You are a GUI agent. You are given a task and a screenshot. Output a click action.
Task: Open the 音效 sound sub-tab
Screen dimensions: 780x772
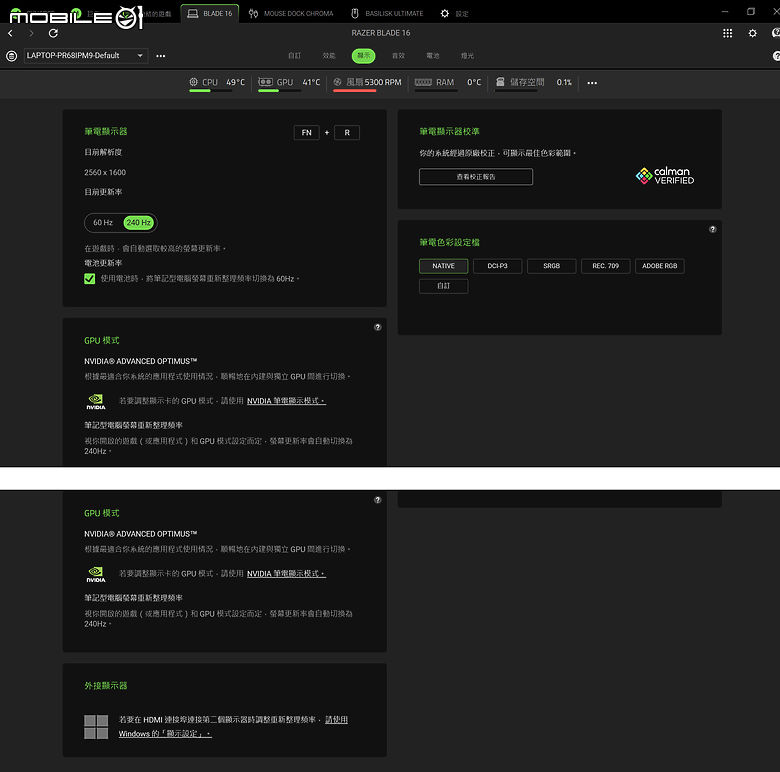tap(398, 56)
